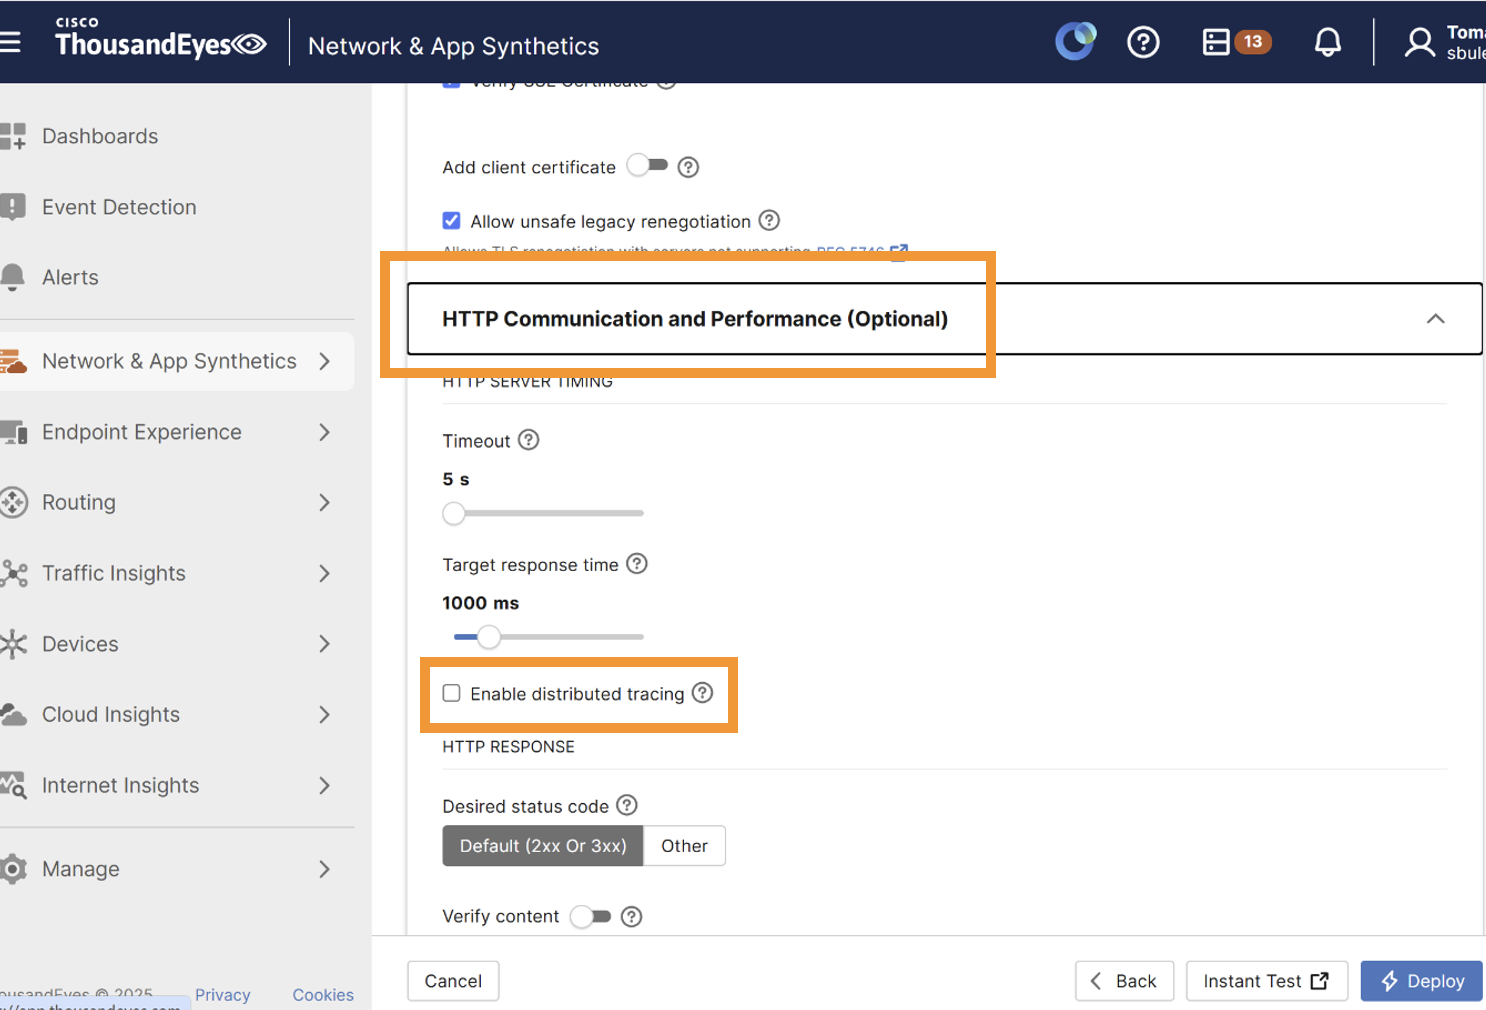Toggle Add client certificate switch
1486x1010 pixels.
point(647,166)
